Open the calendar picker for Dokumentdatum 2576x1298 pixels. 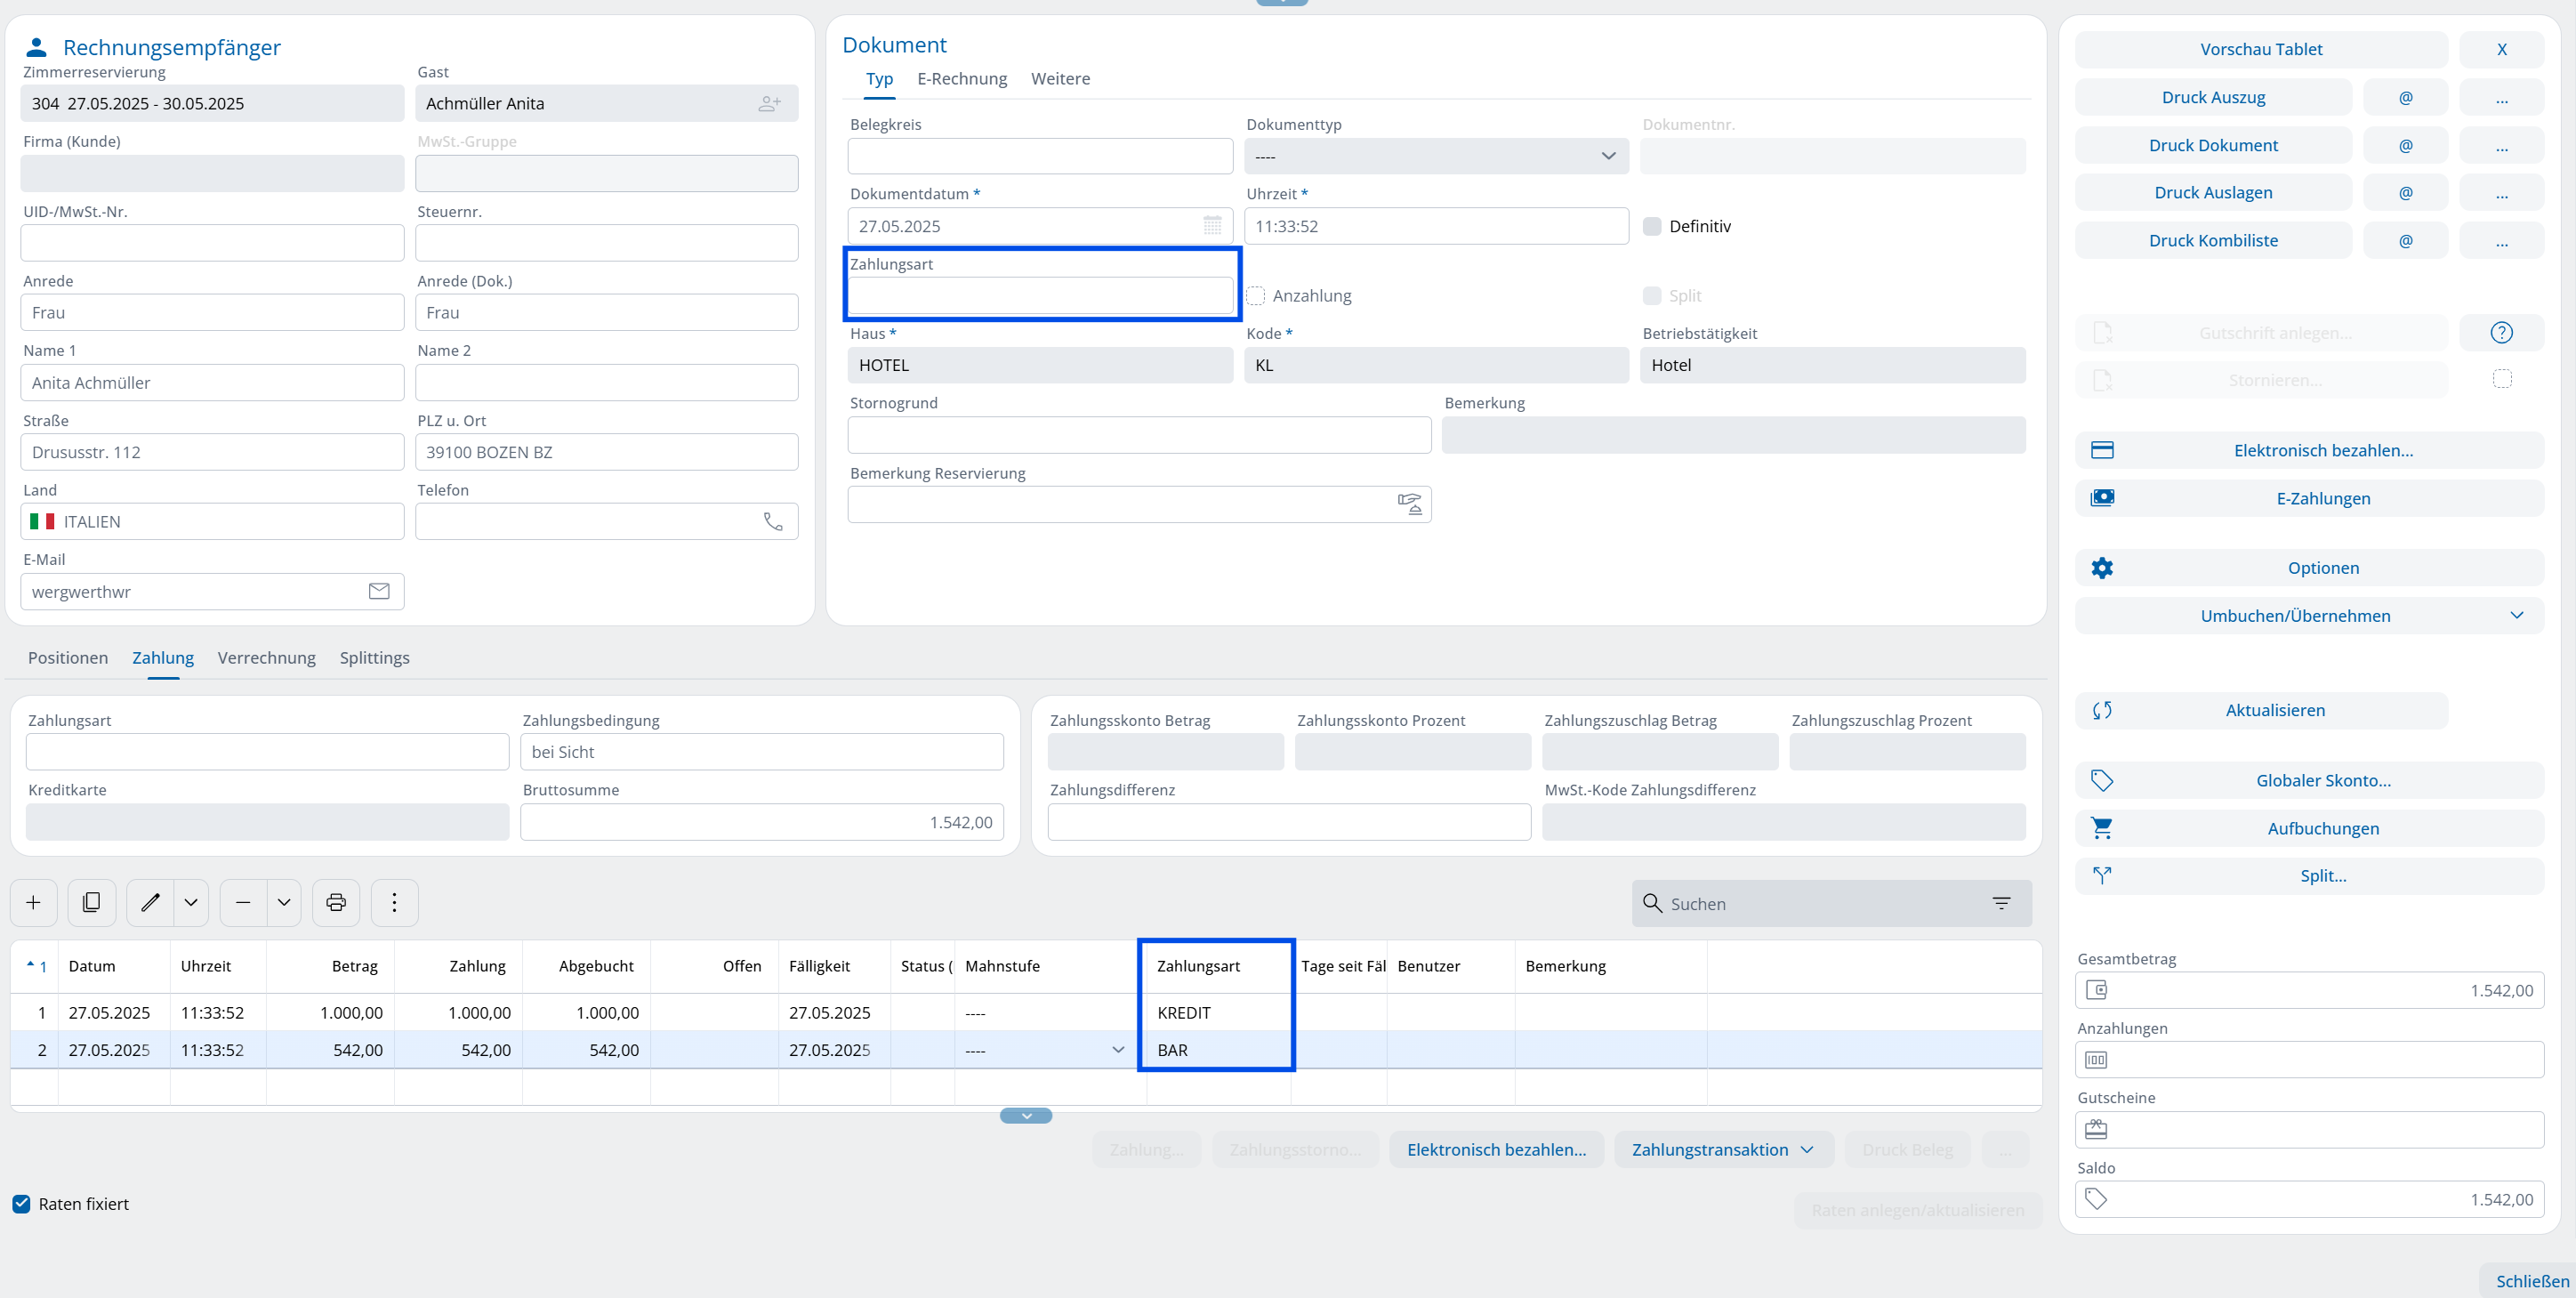pos(1212,226)
